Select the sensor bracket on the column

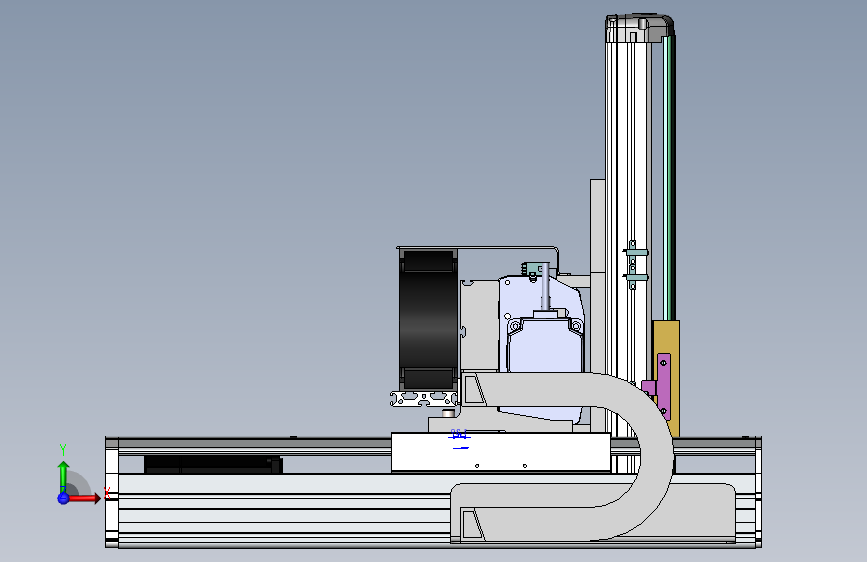634,265
